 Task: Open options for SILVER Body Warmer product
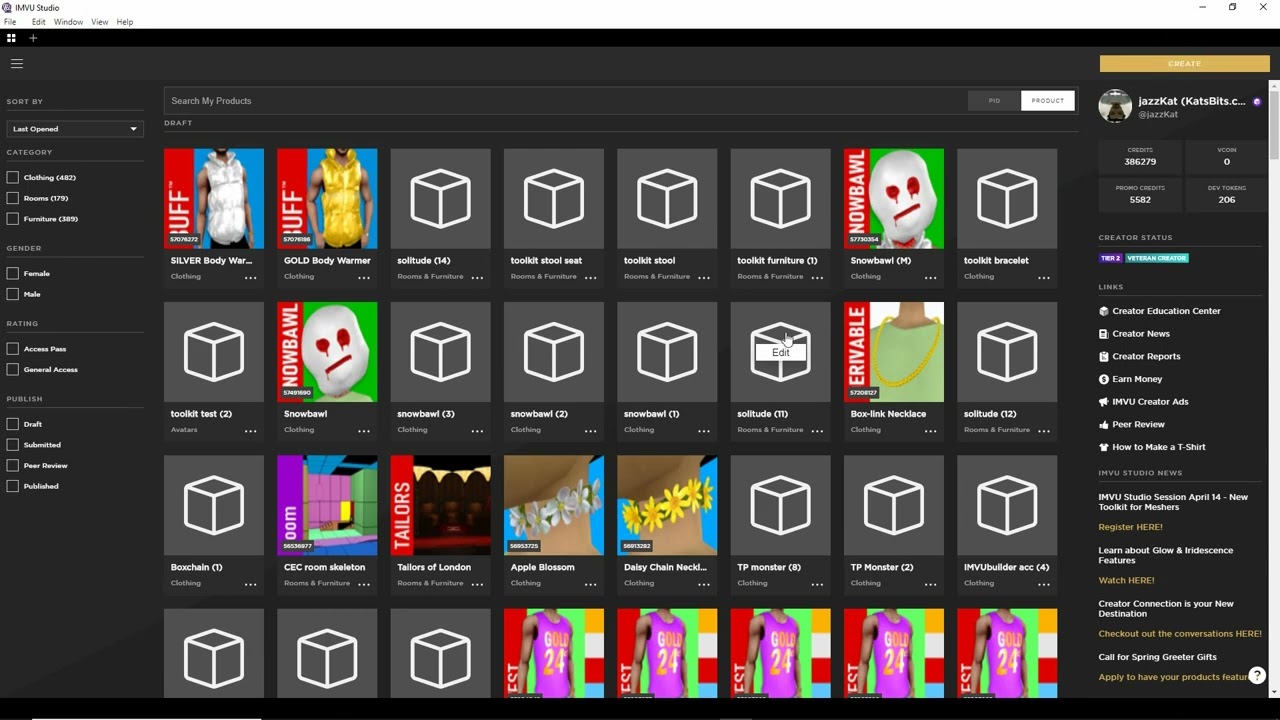click(251, 277)
